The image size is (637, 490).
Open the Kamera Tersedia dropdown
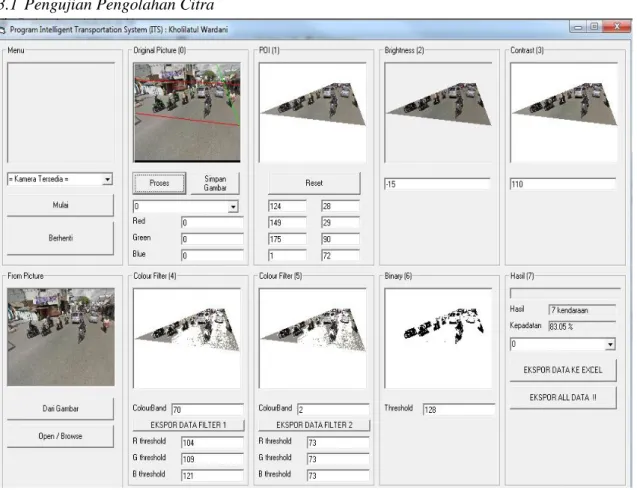tap(107, 179)
